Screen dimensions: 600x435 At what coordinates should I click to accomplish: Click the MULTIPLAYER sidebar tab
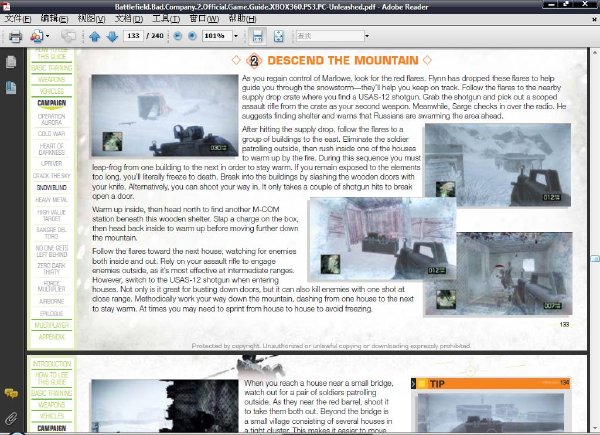52,325
